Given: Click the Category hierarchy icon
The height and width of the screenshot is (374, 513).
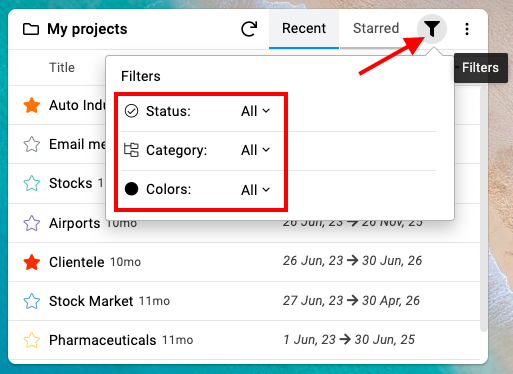Looking at the screenshot, I should (x=131, y=150).
